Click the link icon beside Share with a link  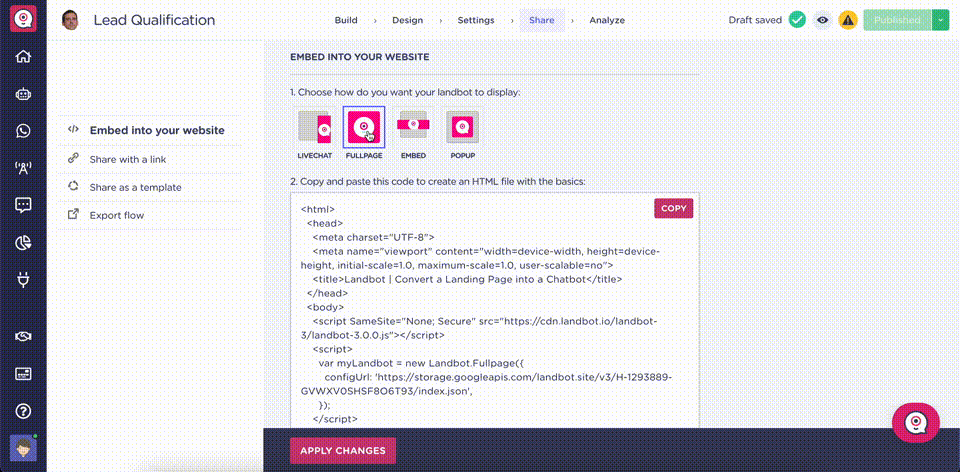[73, 159]
